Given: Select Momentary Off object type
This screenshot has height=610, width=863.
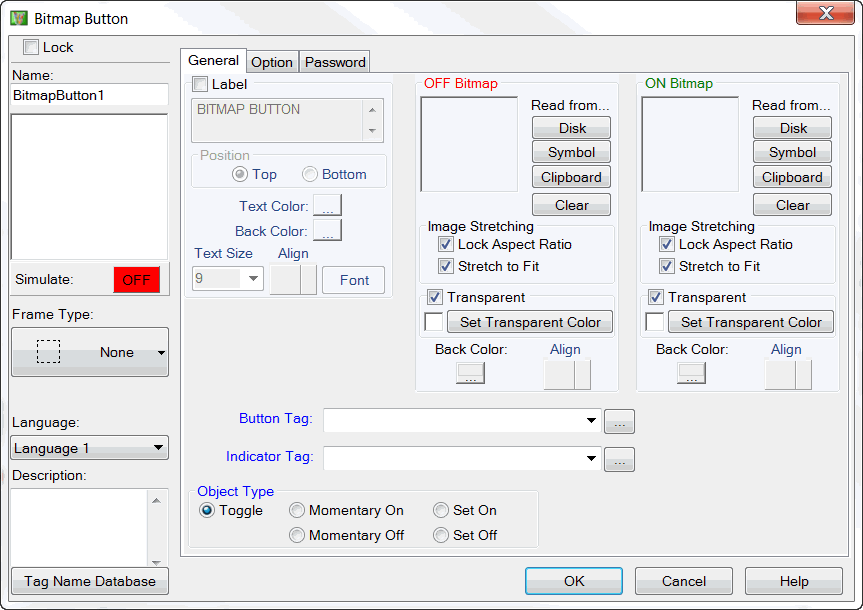Looking at the screenshot, I should (x=297, y=535).
